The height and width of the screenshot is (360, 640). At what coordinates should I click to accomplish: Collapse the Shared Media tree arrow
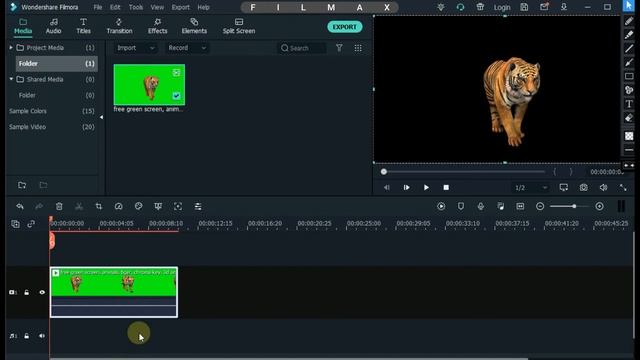11,79
